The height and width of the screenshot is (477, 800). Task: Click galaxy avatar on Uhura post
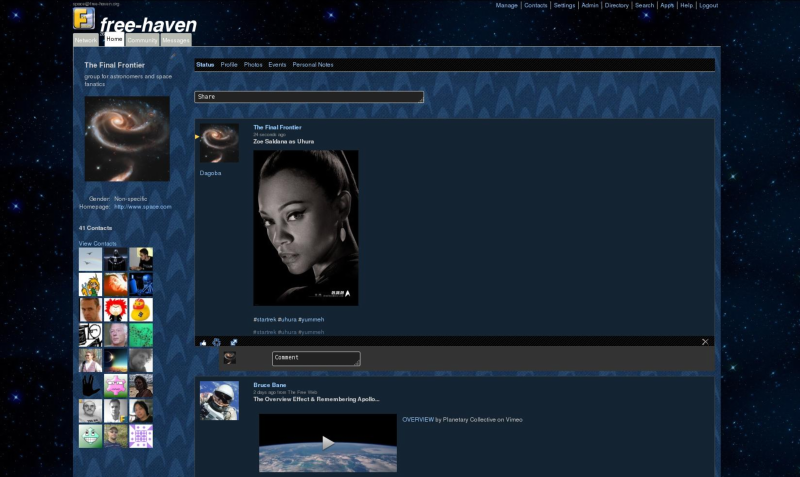click(x=219, y=143)
